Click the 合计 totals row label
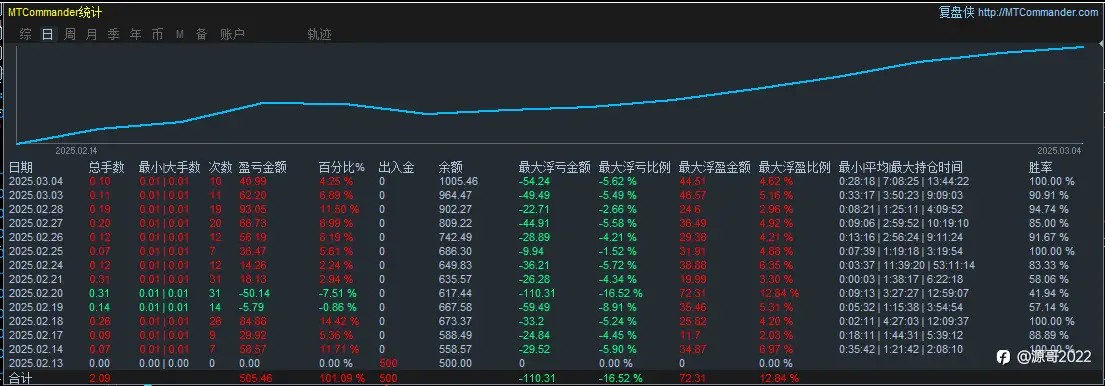Viewport: 1105px width, 386px height. [x=20, y=379]
